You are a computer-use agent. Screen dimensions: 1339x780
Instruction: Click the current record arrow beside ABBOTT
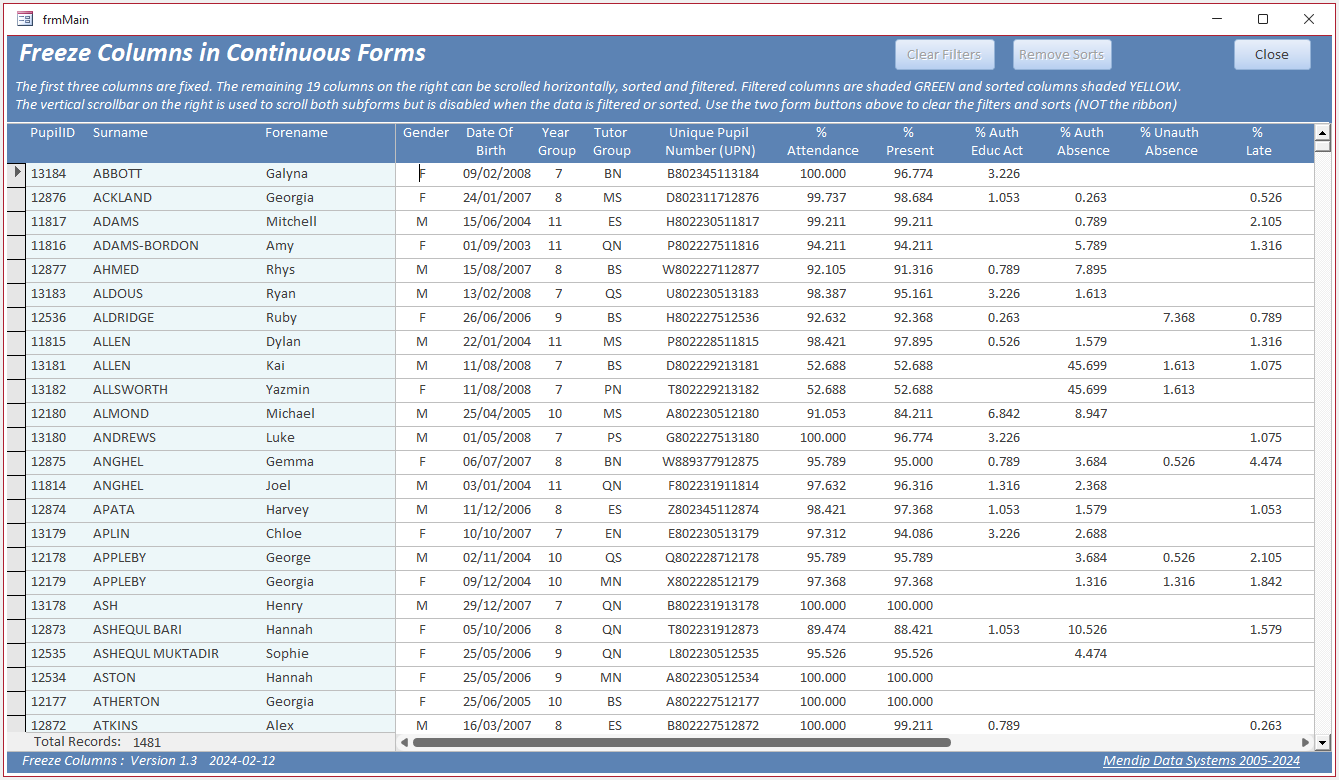(17, 173)
